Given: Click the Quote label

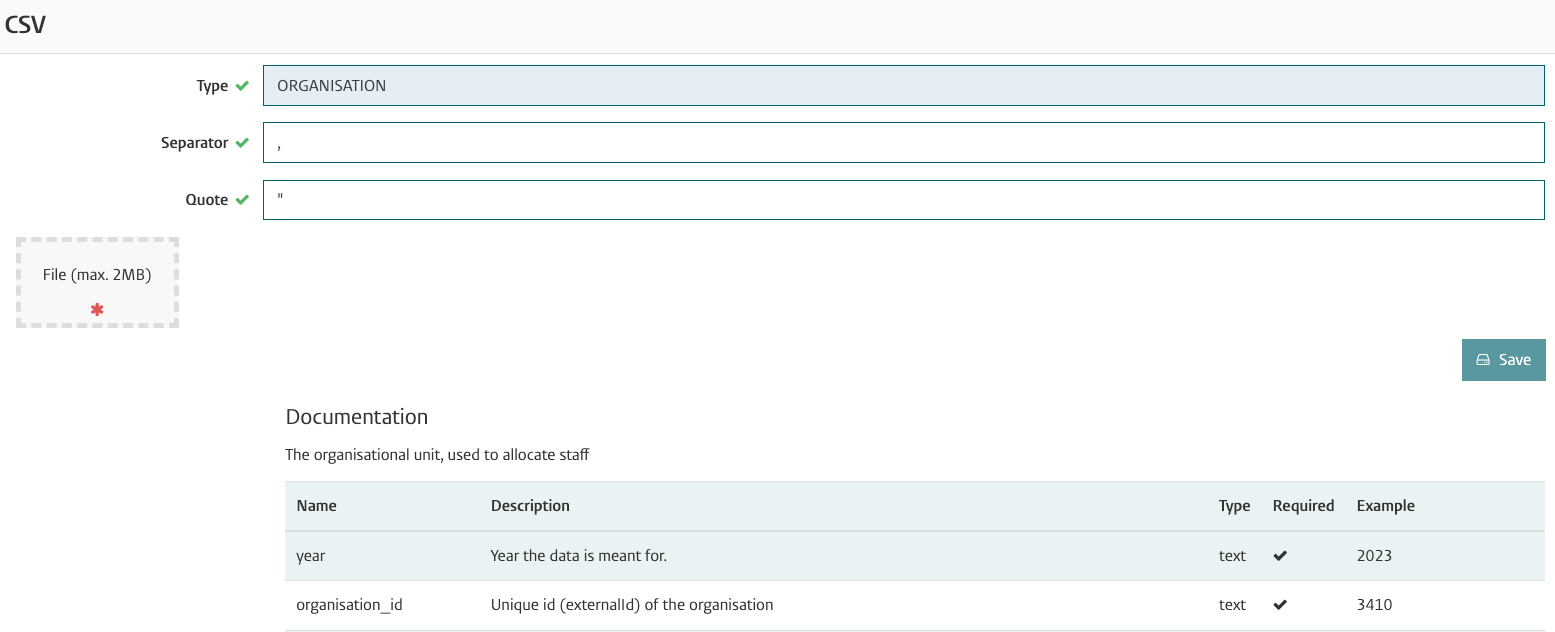Looking at the screenshot, I should 207,200.
